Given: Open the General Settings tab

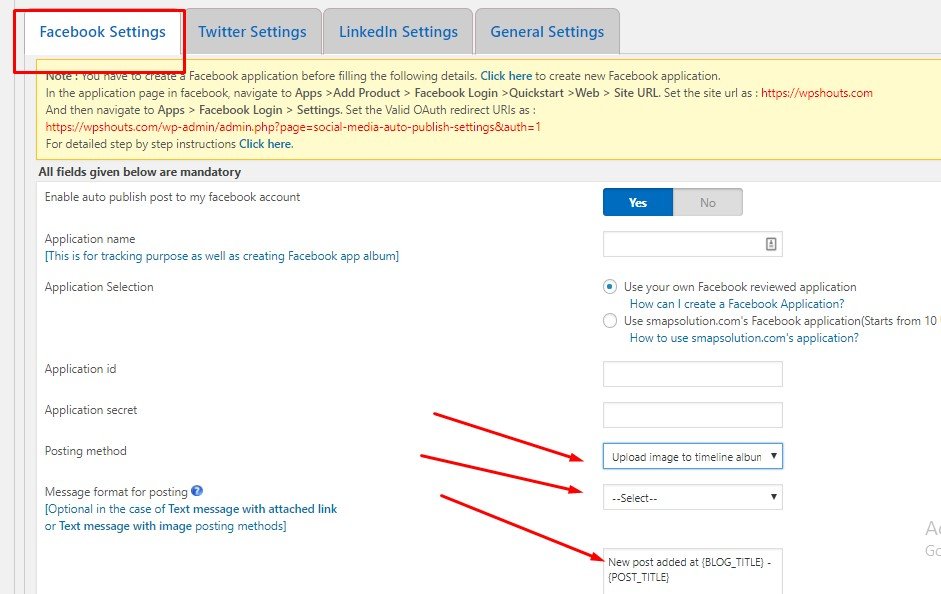Looking at the screenshot, I should (x=547, y=32).
